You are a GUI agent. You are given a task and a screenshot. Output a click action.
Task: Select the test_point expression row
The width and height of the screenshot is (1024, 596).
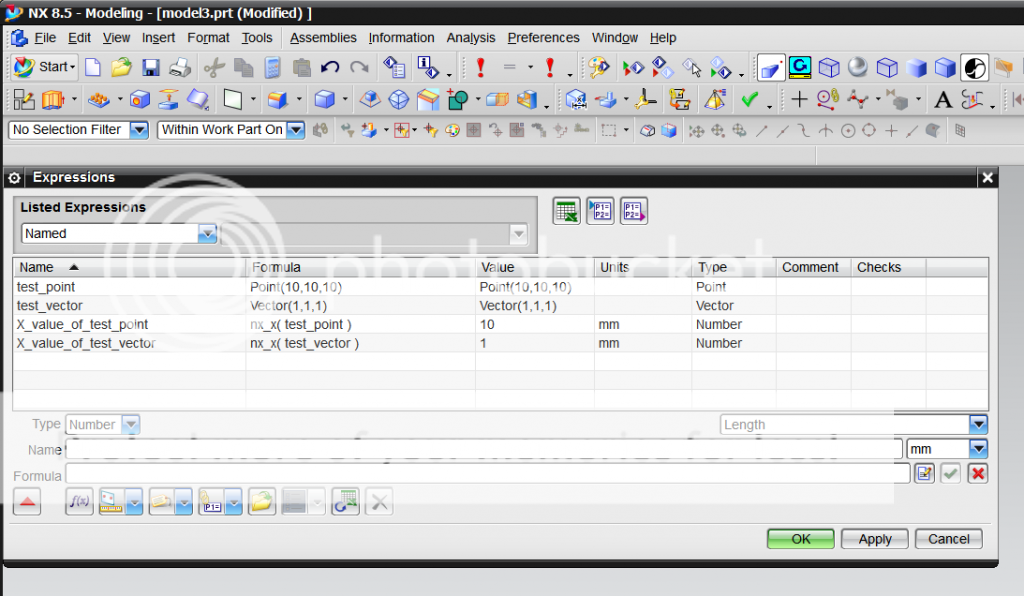(x=500, y=287)
